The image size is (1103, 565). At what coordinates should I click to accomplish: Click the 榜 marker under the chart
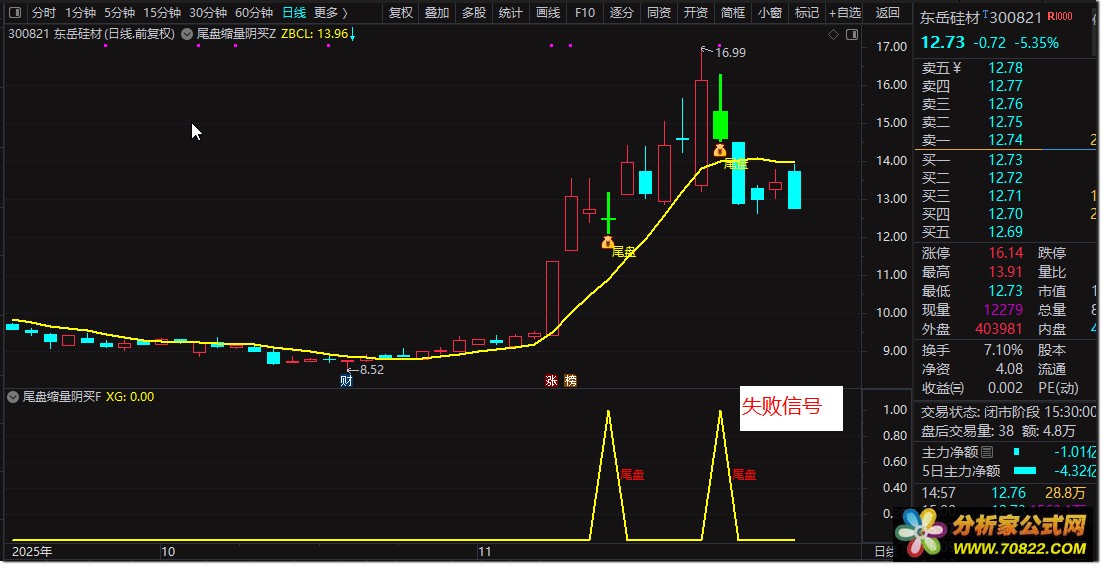pyautogui.click(x=570, y=381)
